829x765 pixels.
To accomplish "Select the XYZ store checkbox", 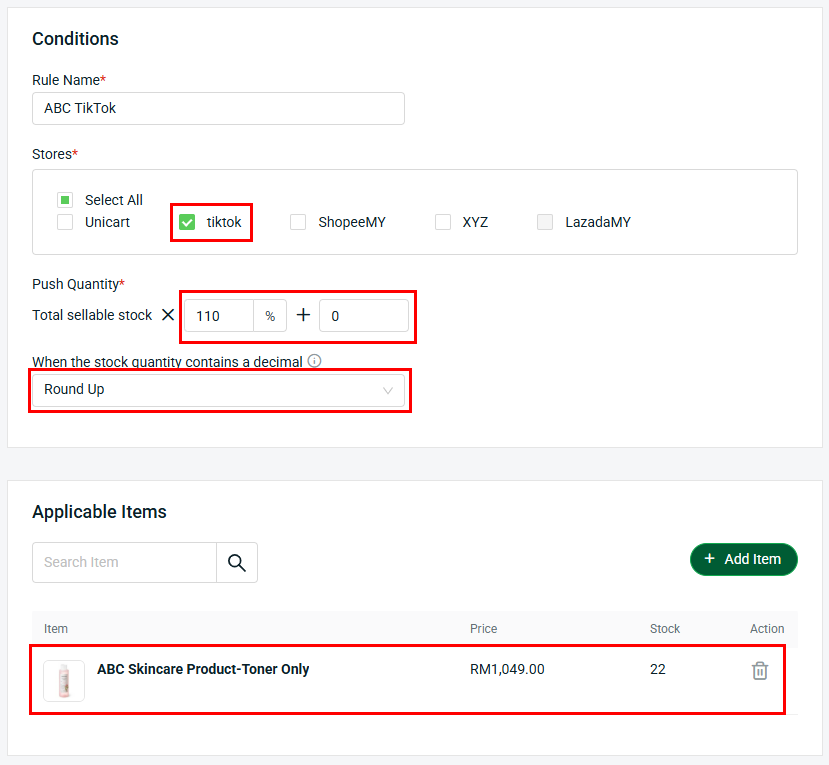I will 443,222.
